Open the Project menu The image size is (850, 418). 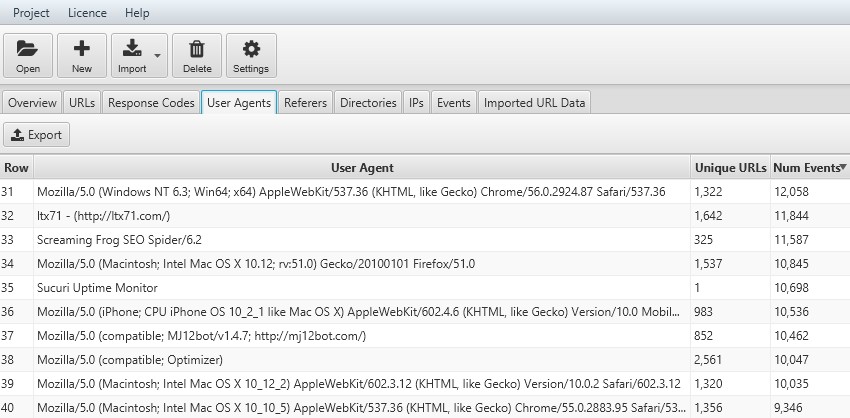coord(31,13)
